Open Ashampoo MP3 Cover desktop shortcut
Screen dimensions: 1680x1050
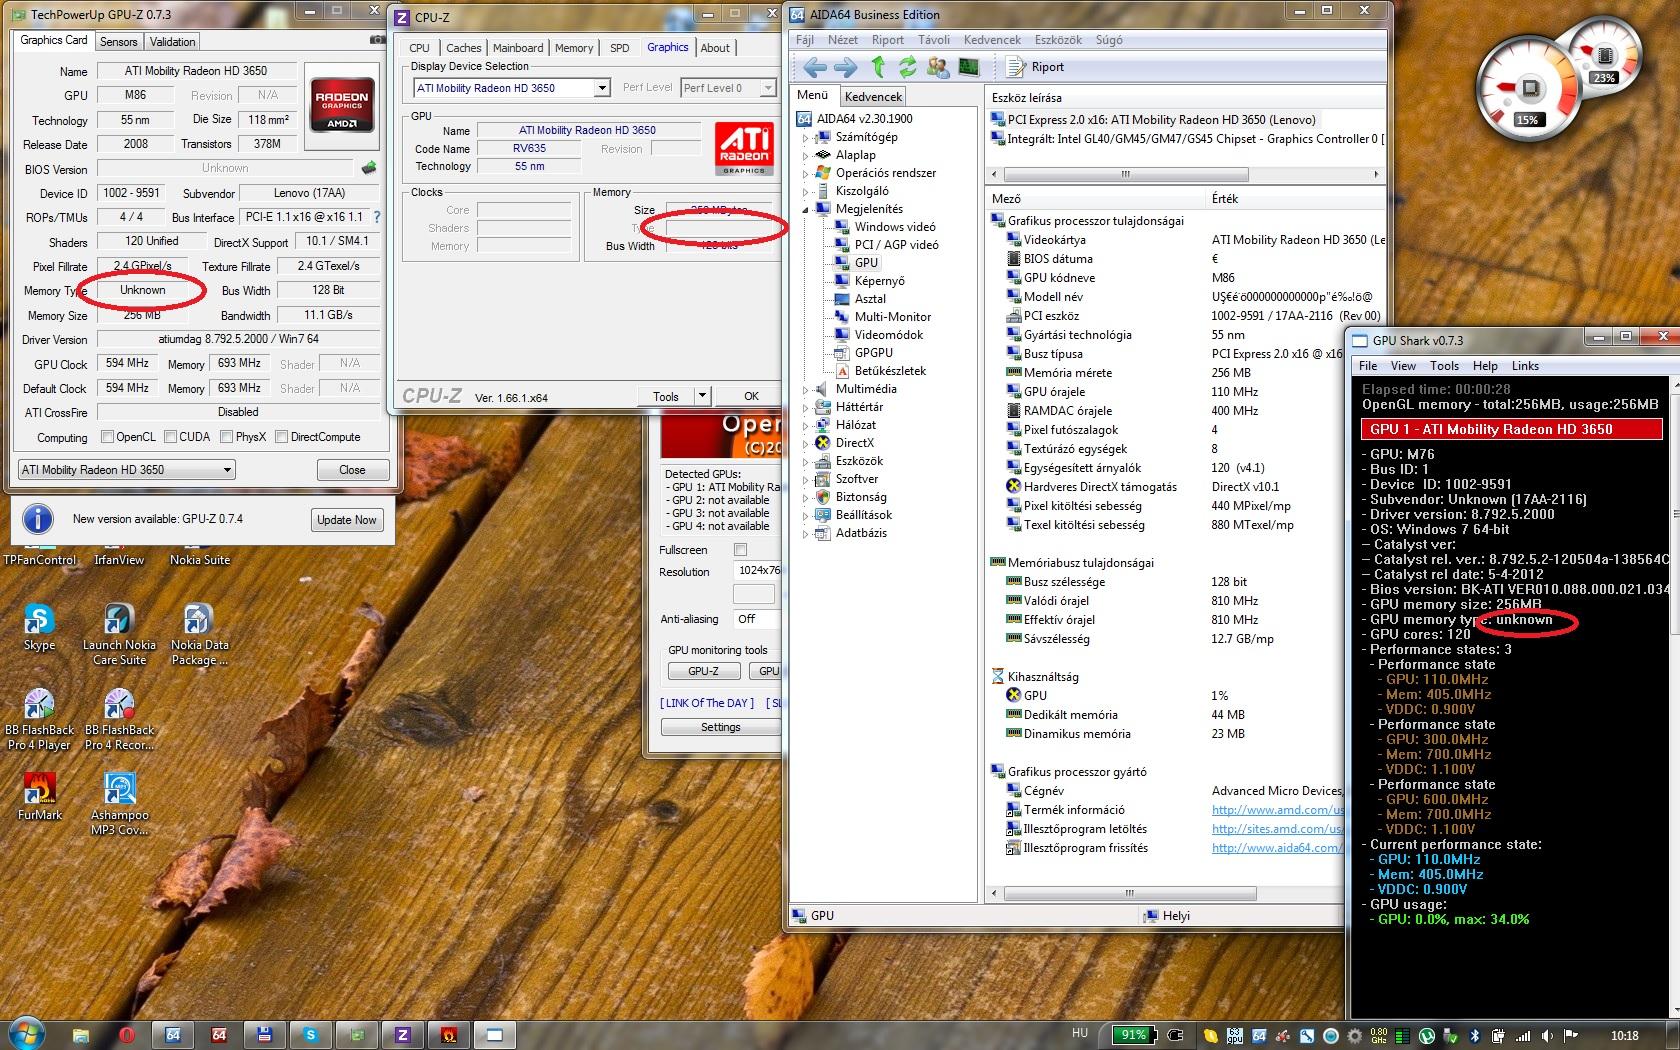(119, 804)
